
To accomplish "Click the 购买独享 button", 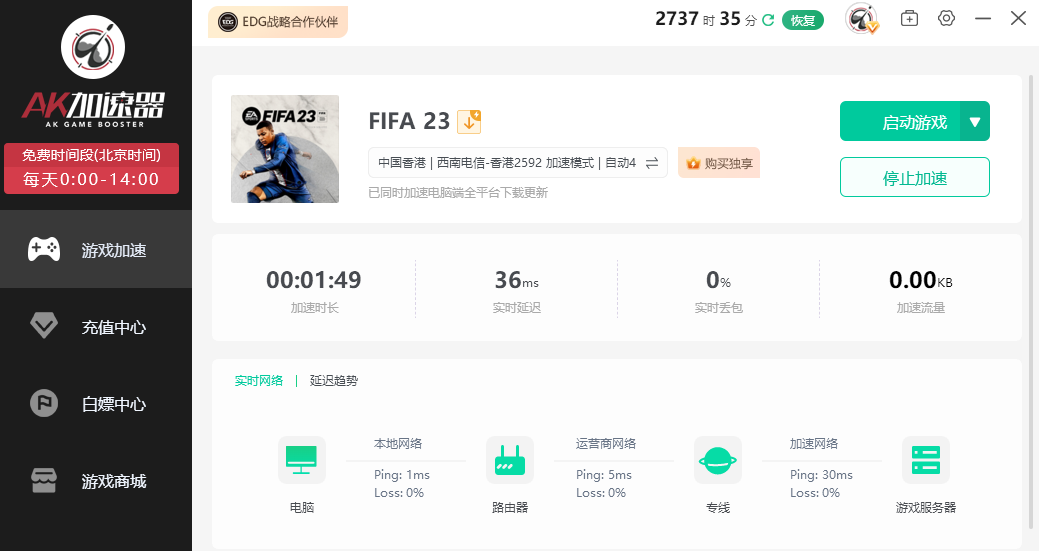I will (x=719, y=163).
